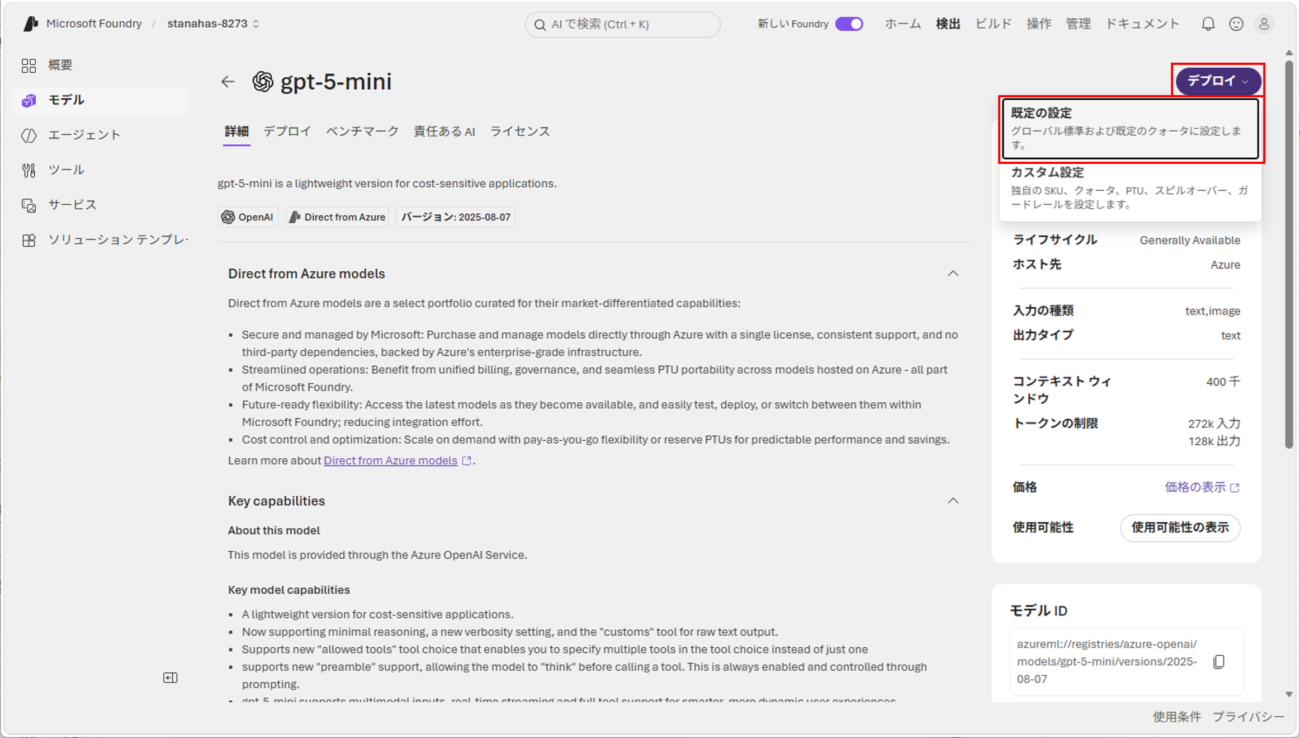Screen dimensions: 1300x738
Task: Open the user account avatar
Action: pos(1264,24)
